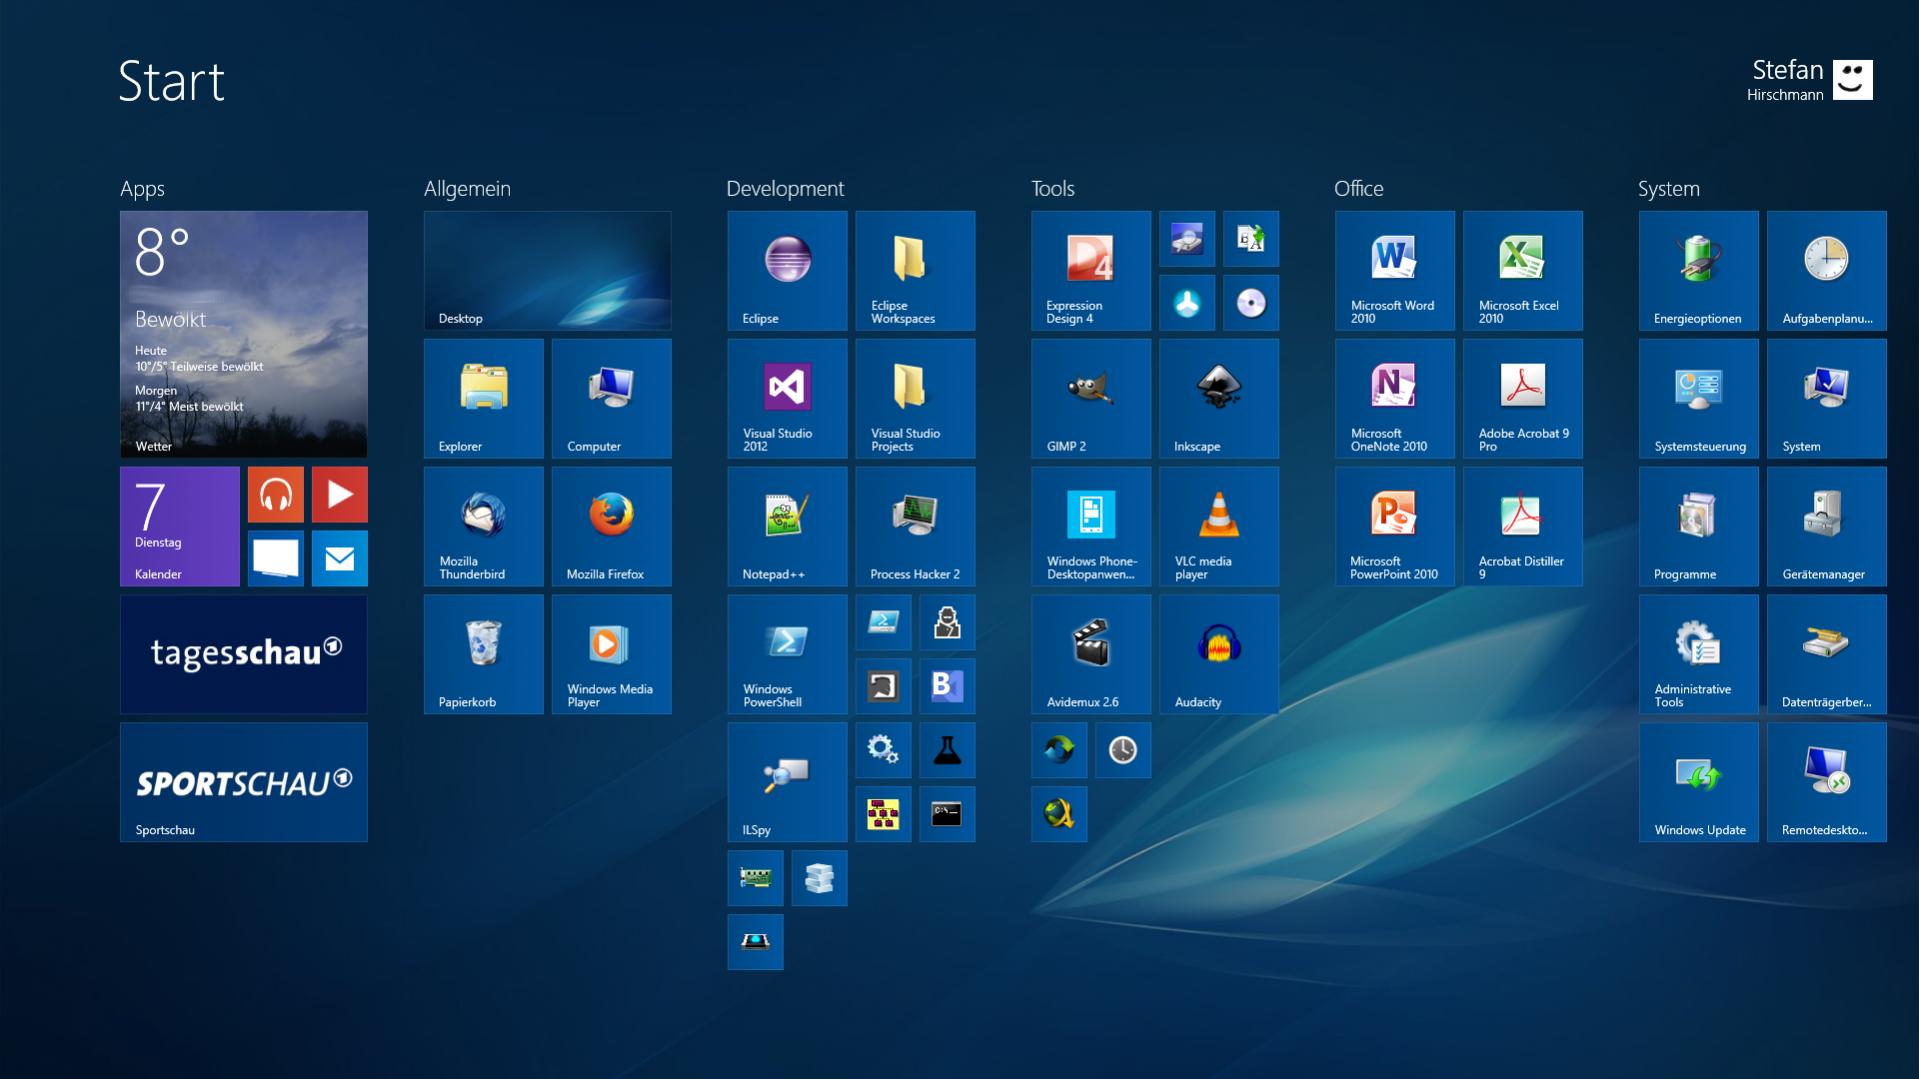Launch Notepad++
Image resolution: width=1919 pixels, height=1079 pixels.
[788, 526]
